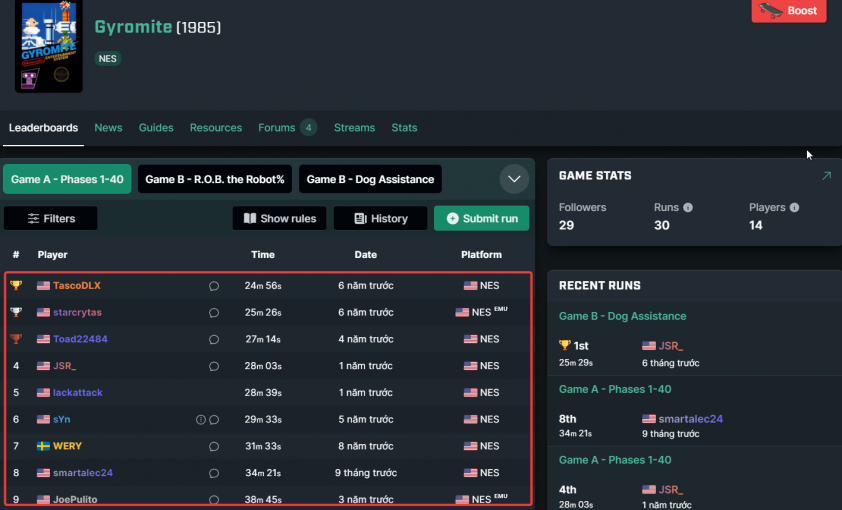
Task: Open starcrytas's player profile
Action: pyautogui.click(x=77, y=312)
